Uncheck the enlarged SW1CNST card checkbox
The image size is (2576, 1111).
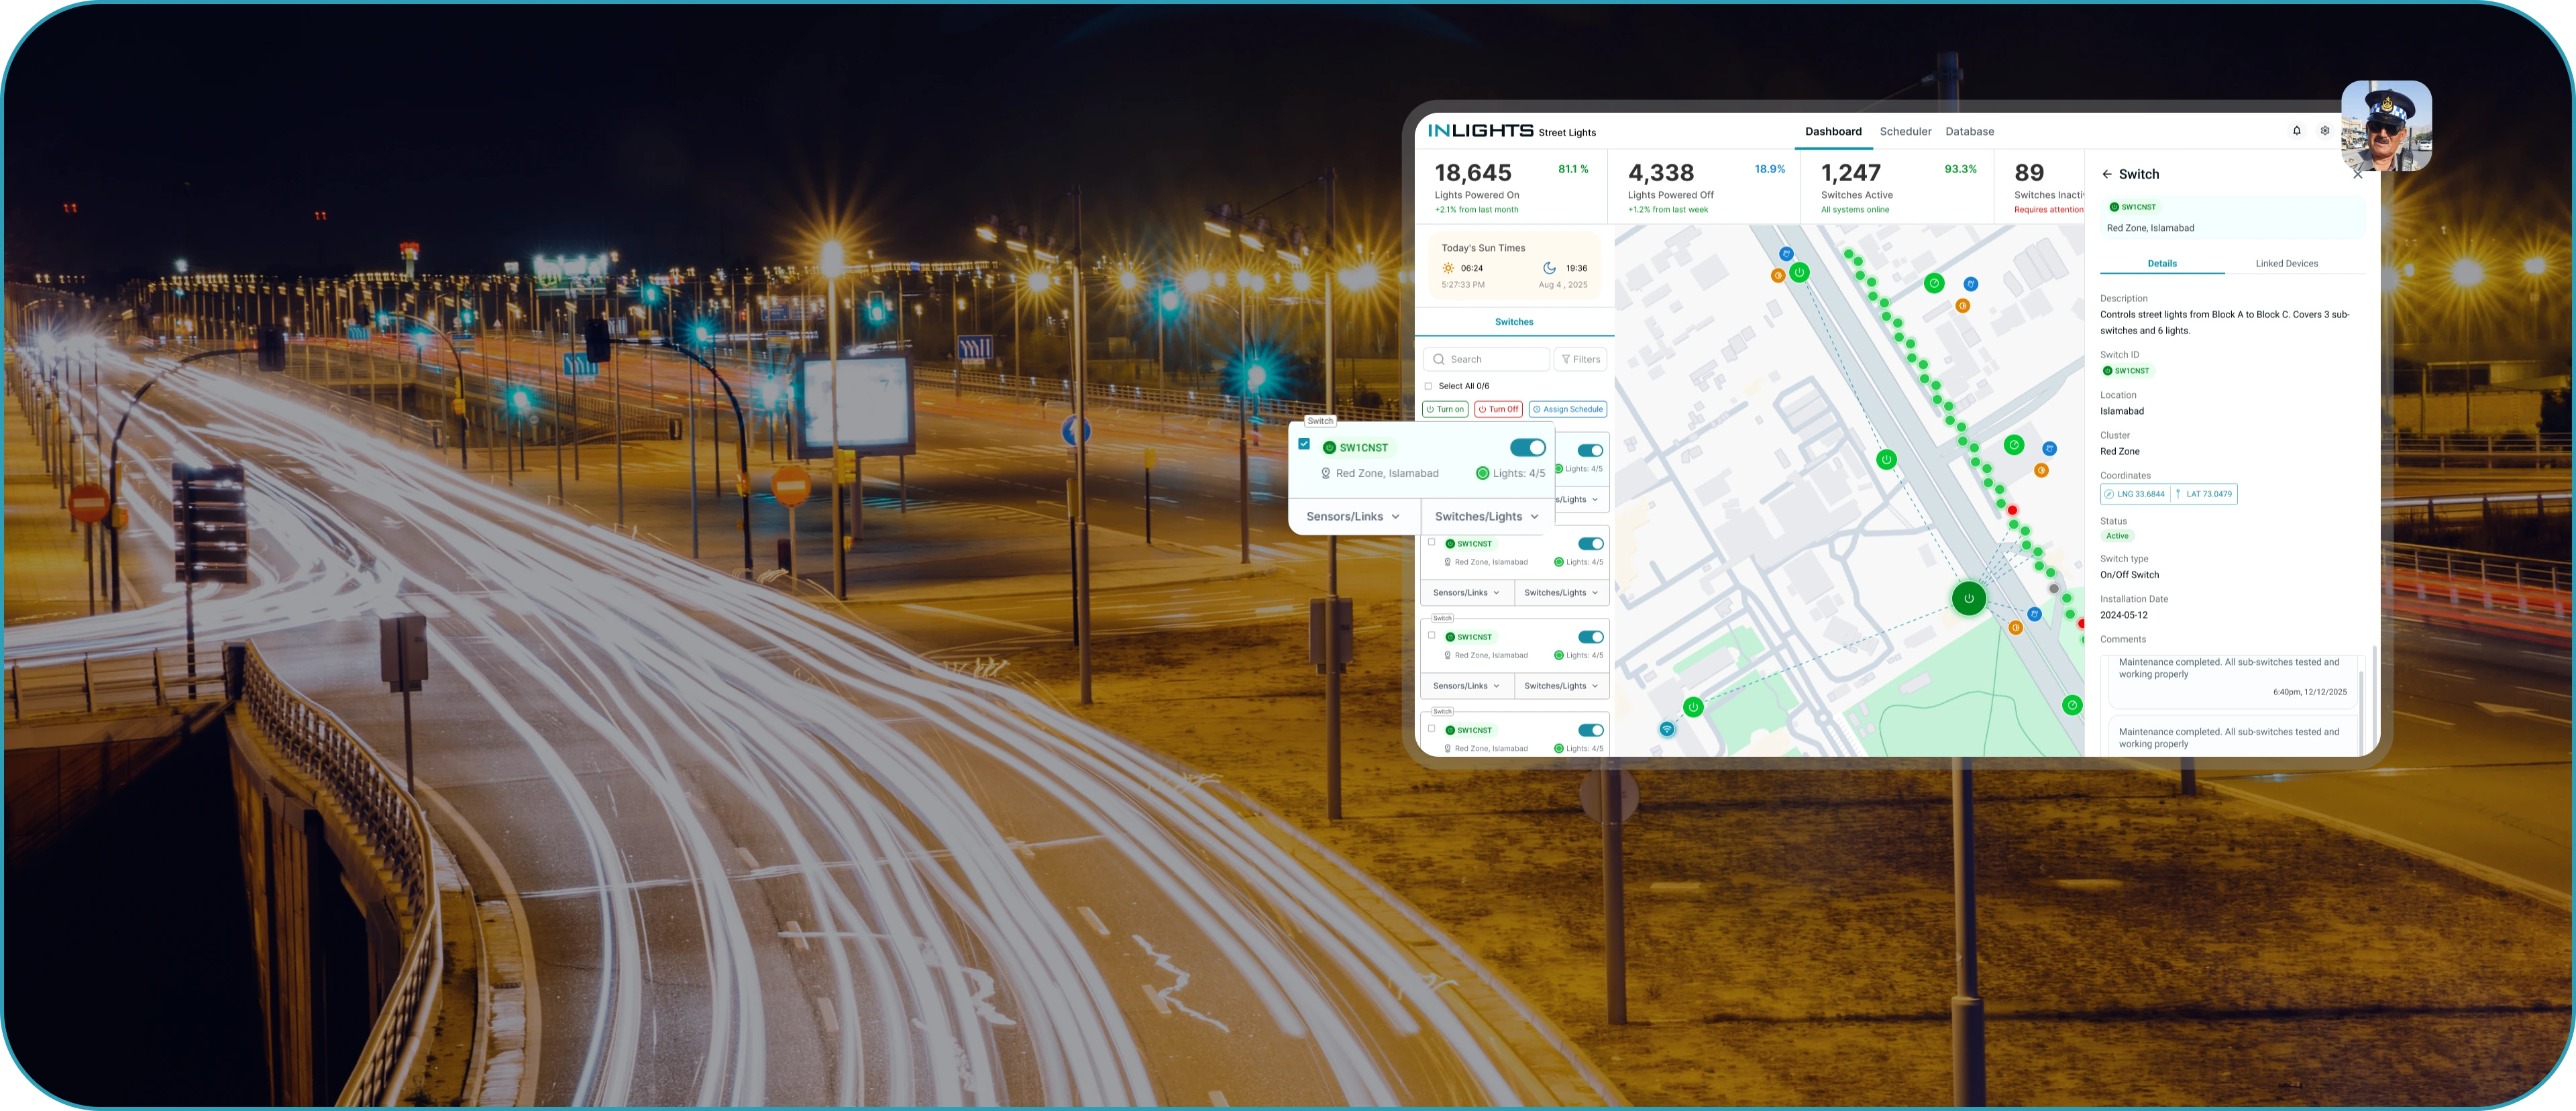(x=1304, y=444)
